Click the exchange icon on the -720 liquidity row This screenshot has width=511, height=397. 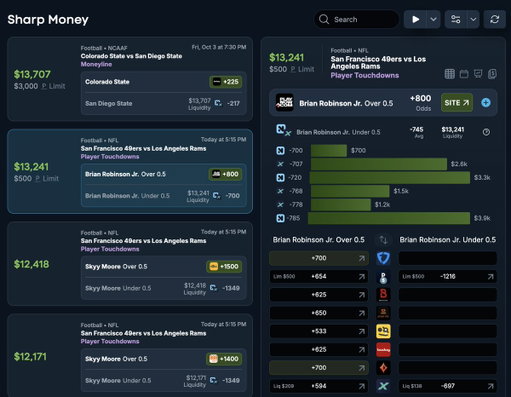tap(280, 178)
